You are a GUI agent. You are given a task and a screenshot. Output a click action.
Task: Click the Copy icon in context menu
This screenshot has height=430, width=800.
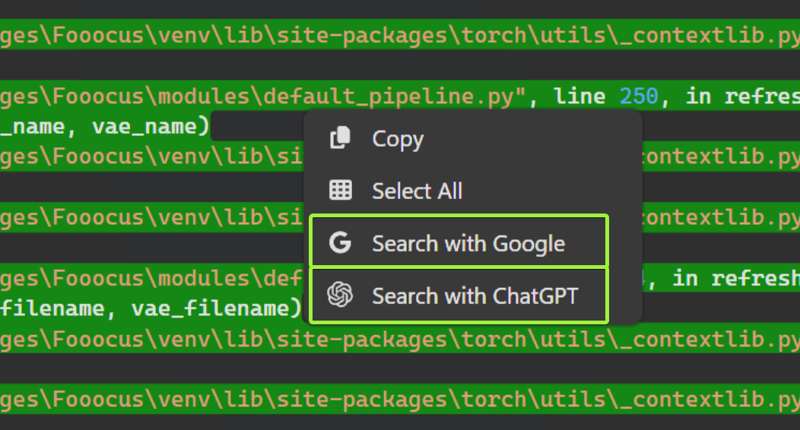point(341,139)
